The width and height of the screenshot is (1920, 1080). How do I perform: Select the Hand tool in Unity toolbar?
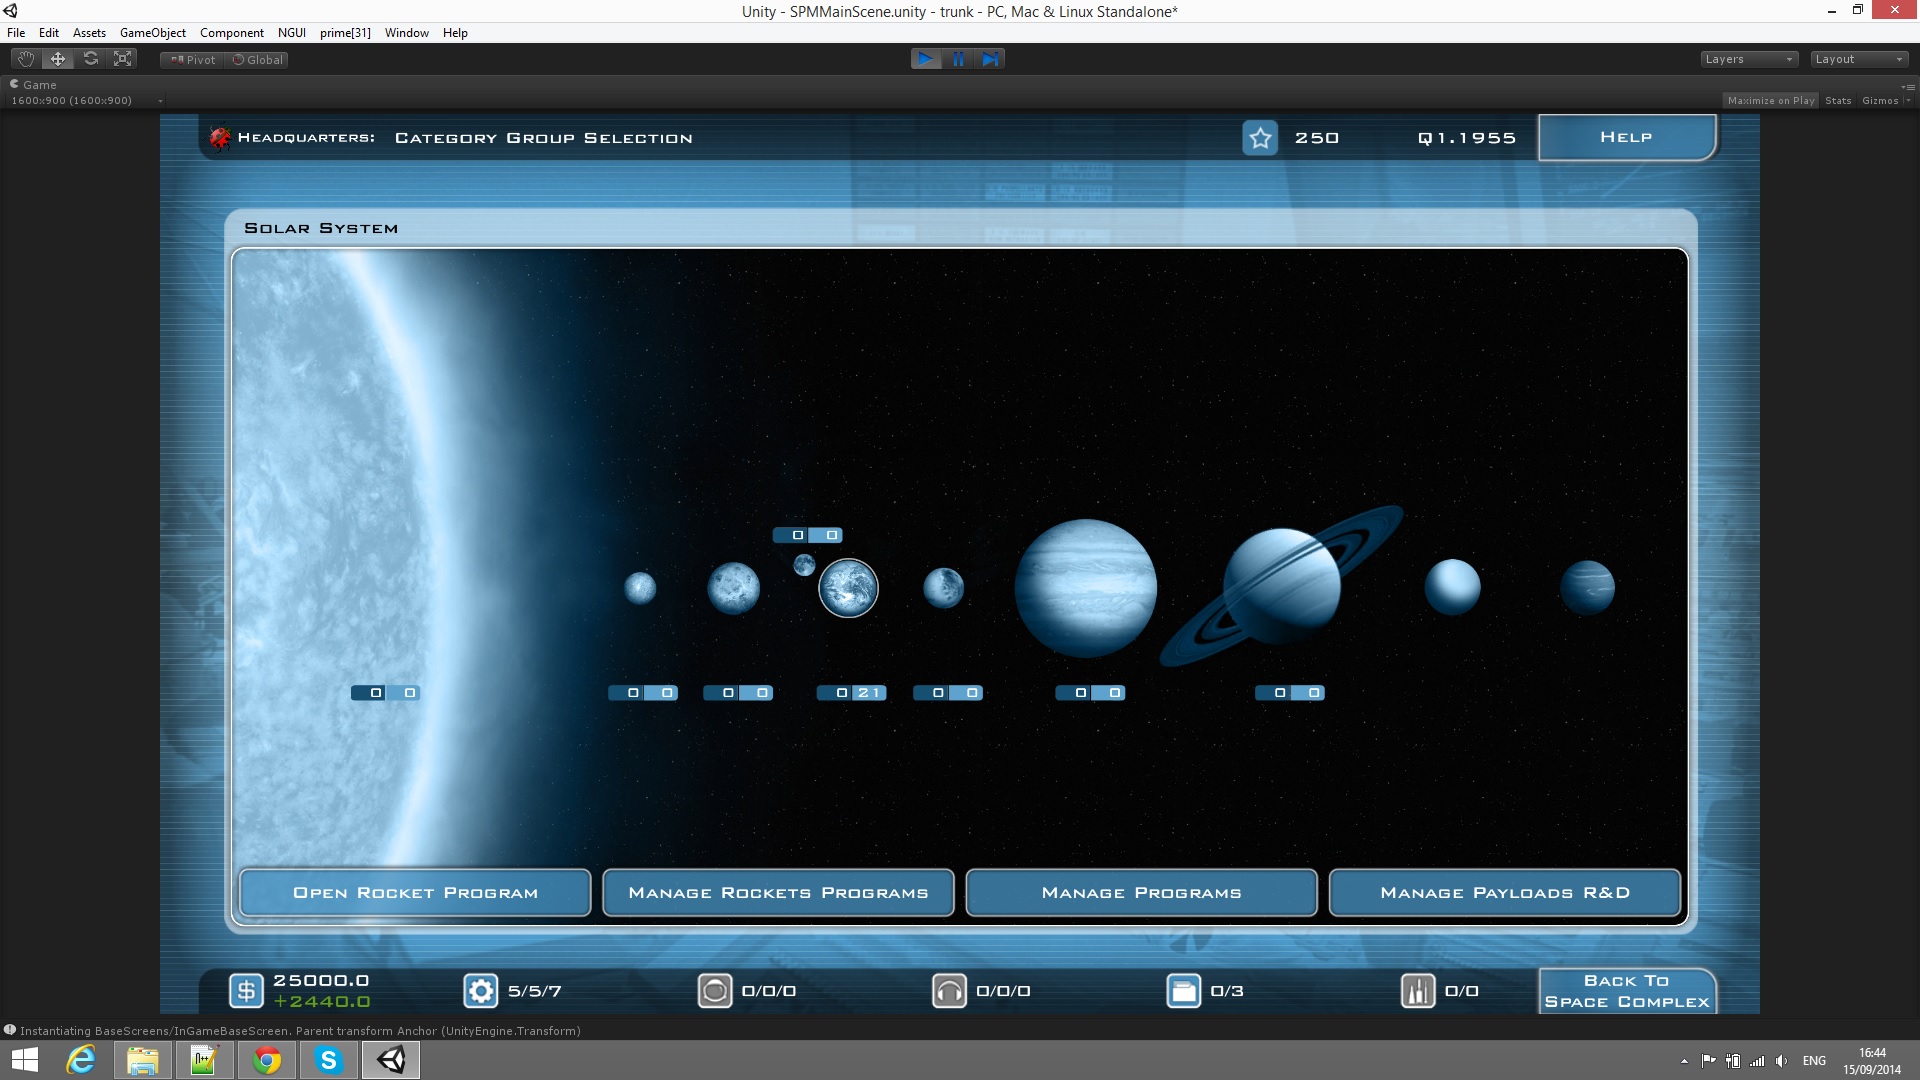point(26,59)
